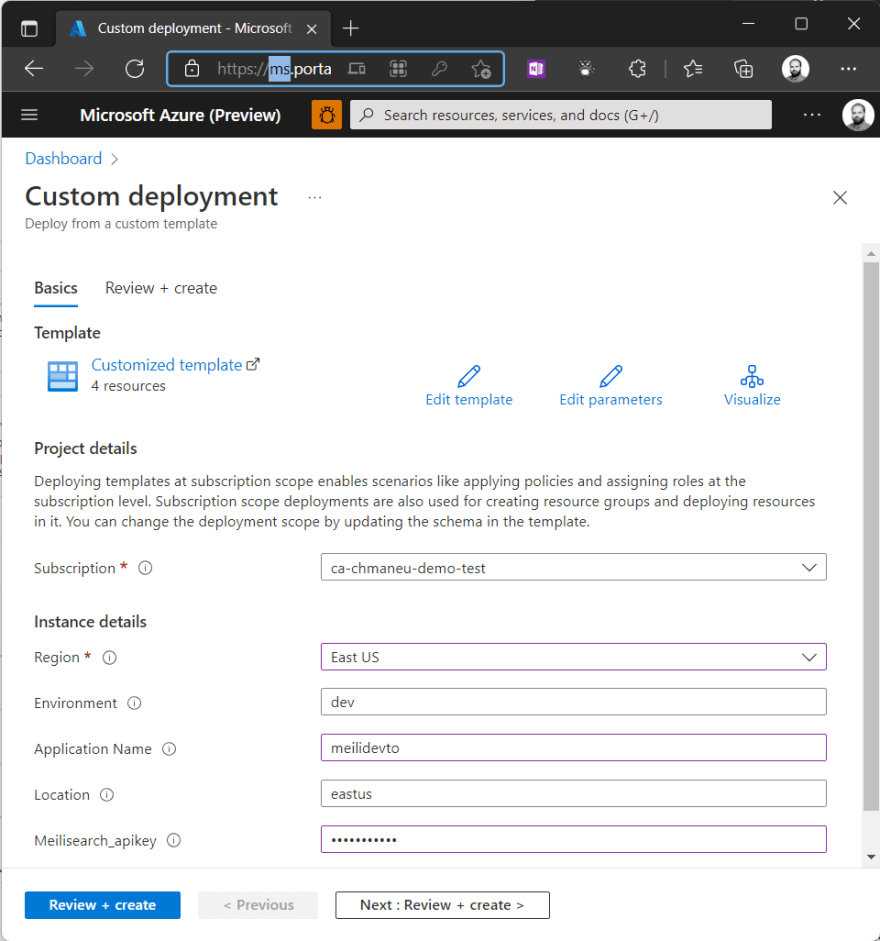Image resolution: width=880 pixels, height=941 pixels.
Task: Switch to the Review + create tab
Action: click(x=160, y=288)
